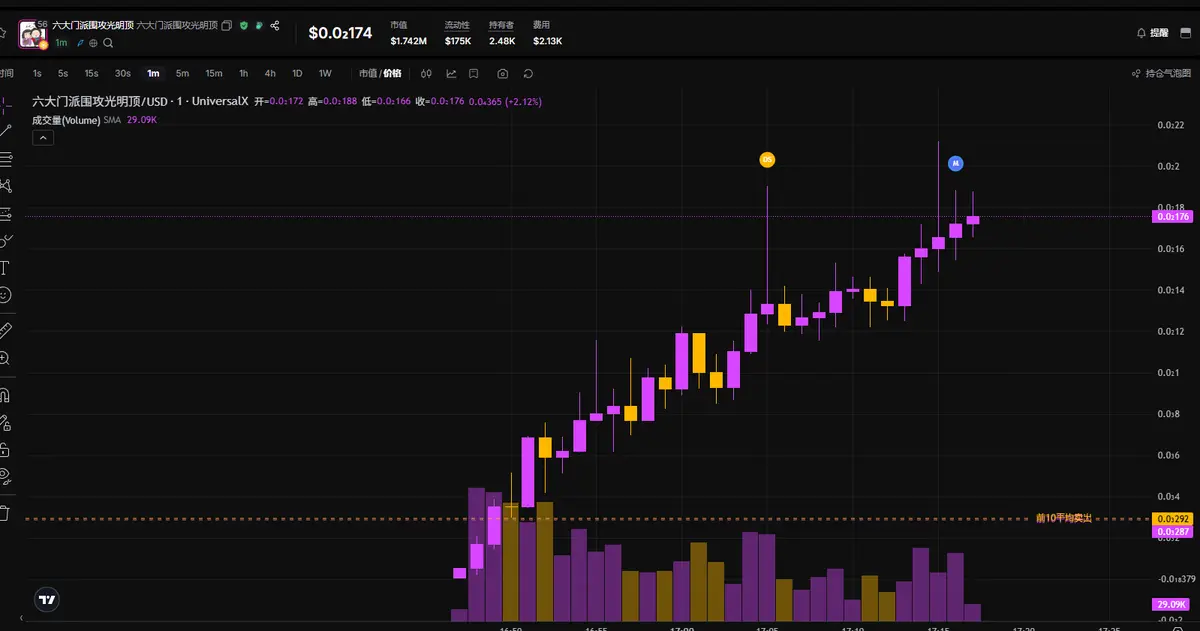
Task: Click the orange DS marker on chart
Action: tap(767, 159)
